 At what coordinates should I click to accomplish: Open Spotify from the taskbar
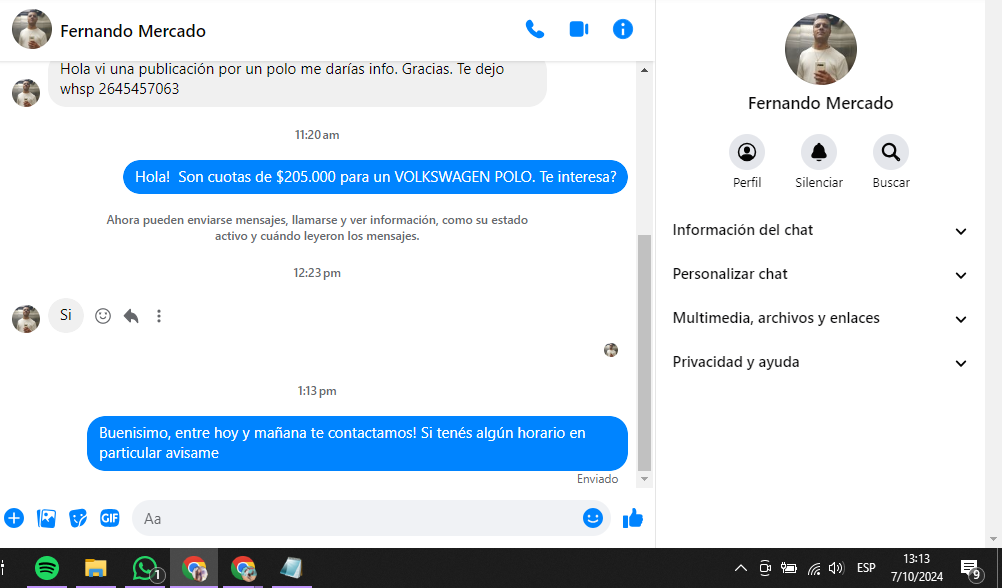(x=47, y=568)
